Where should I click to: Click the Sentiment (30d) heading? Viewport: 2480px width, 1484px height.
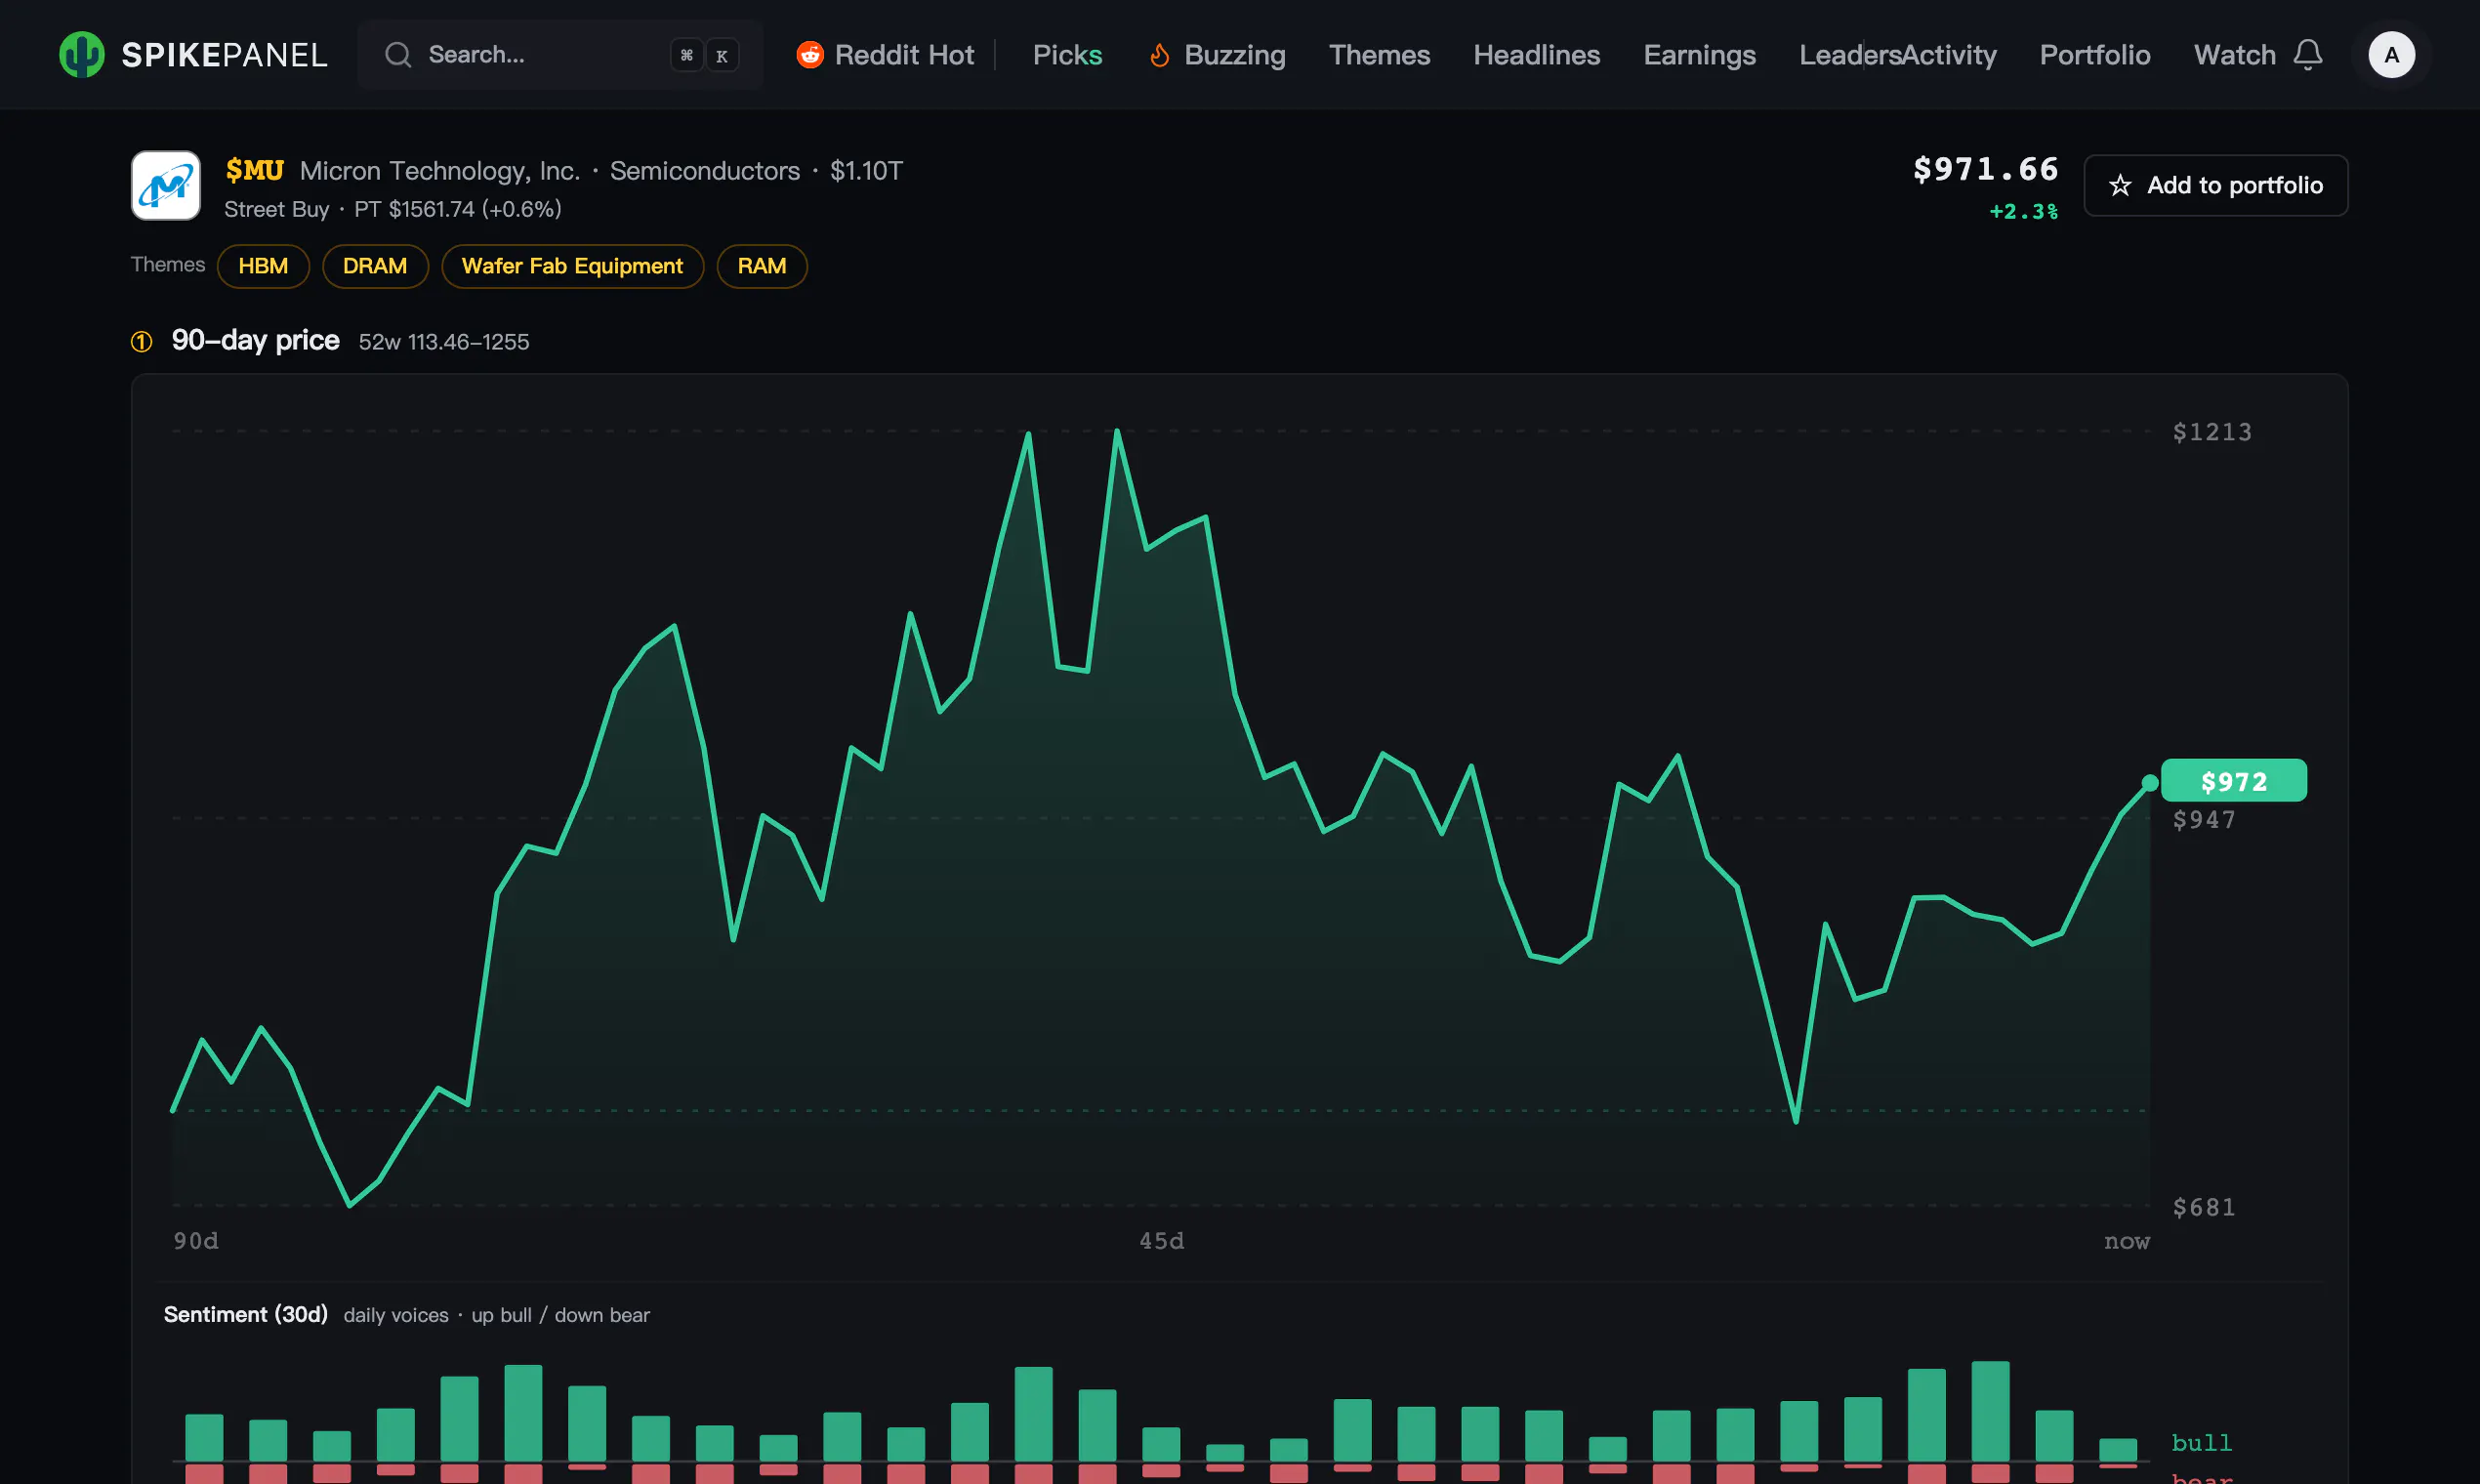[246, 1314]
